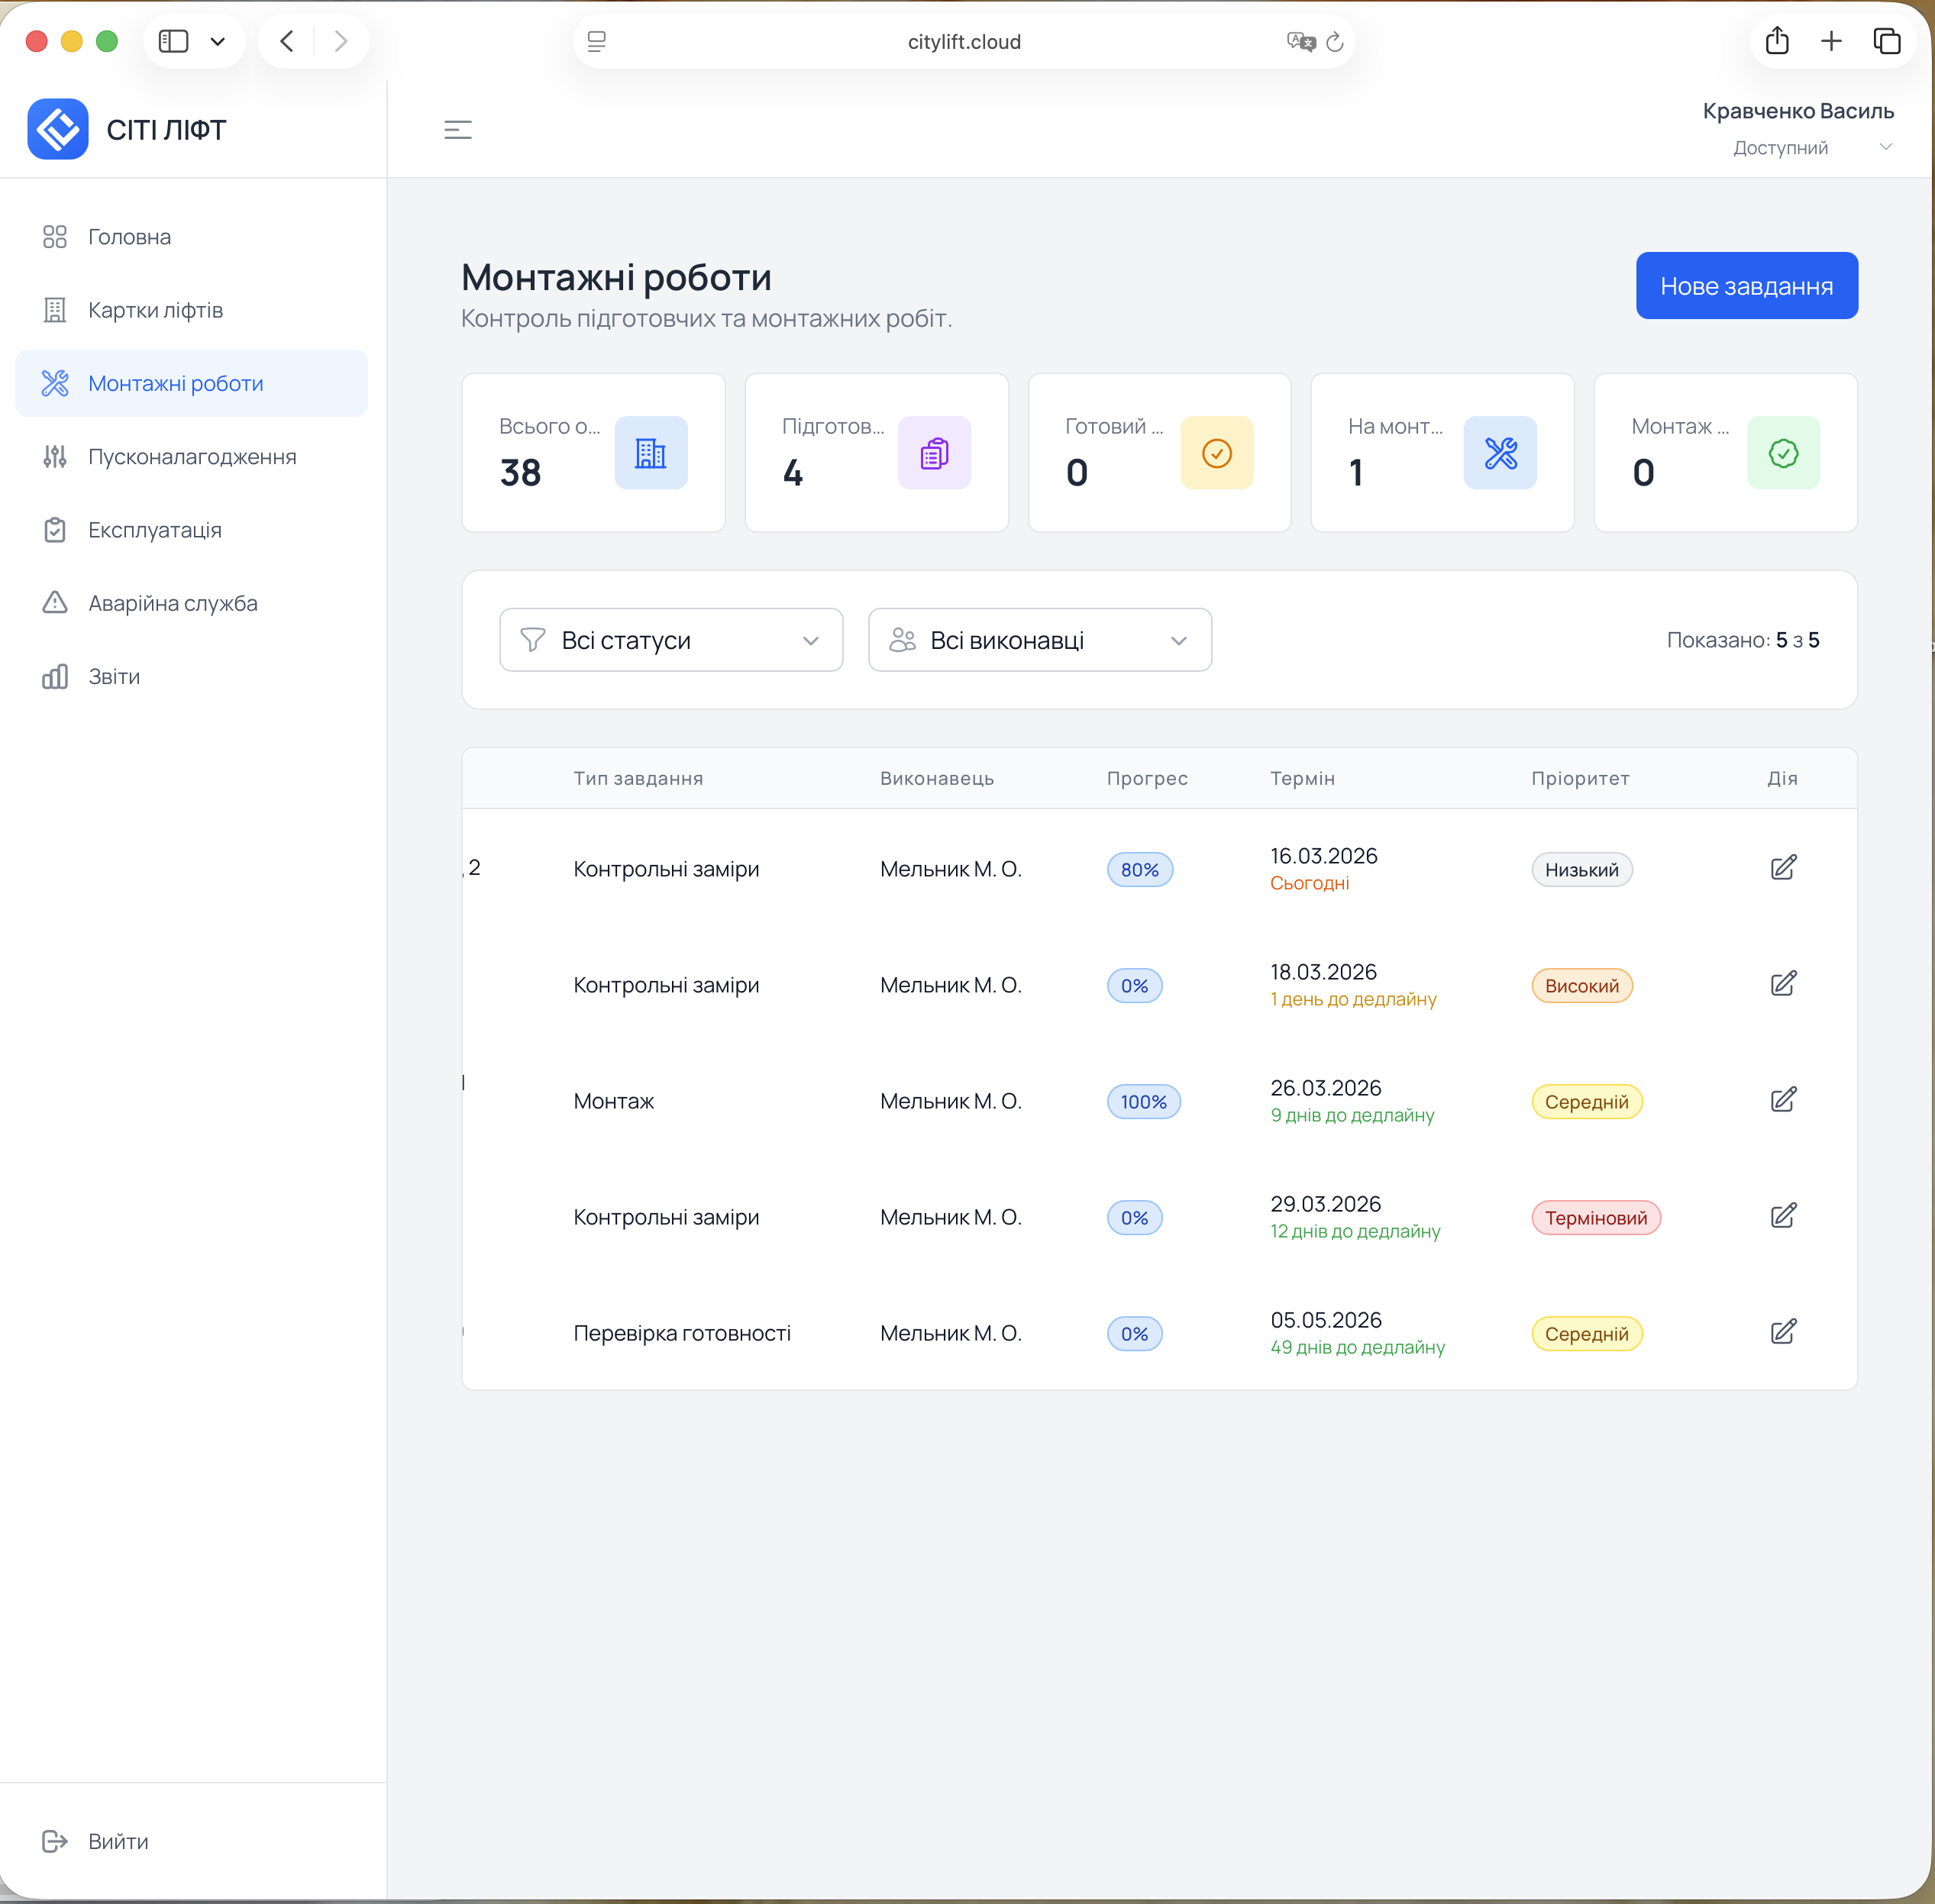Viewport: 1935px width, 1904px height.
Task: Go to Пусконалагодження in the sidebar
Action: point(192,457)
